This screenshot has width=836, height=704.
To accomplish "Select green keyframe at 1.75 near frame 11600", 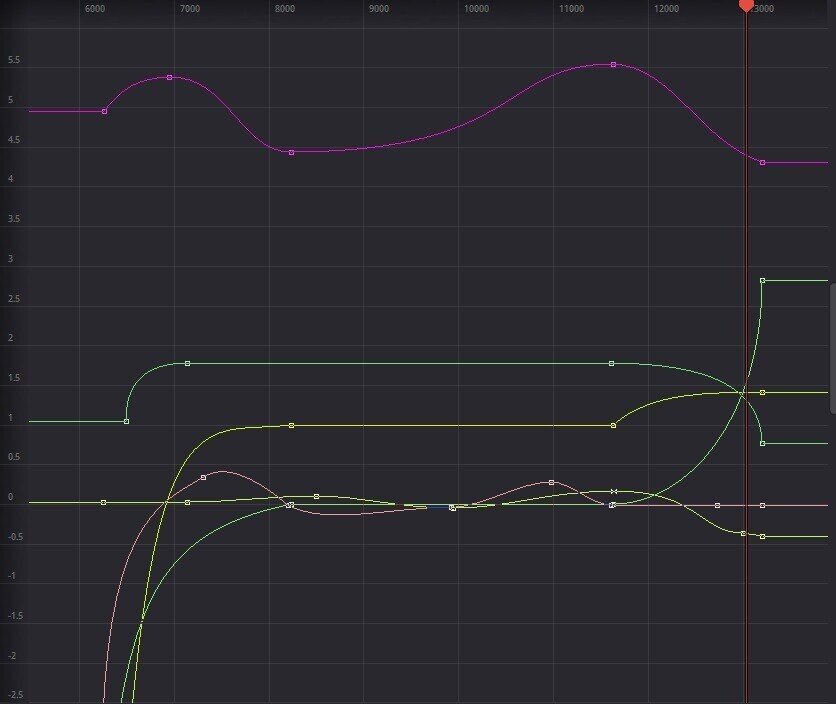I will 612,364.
